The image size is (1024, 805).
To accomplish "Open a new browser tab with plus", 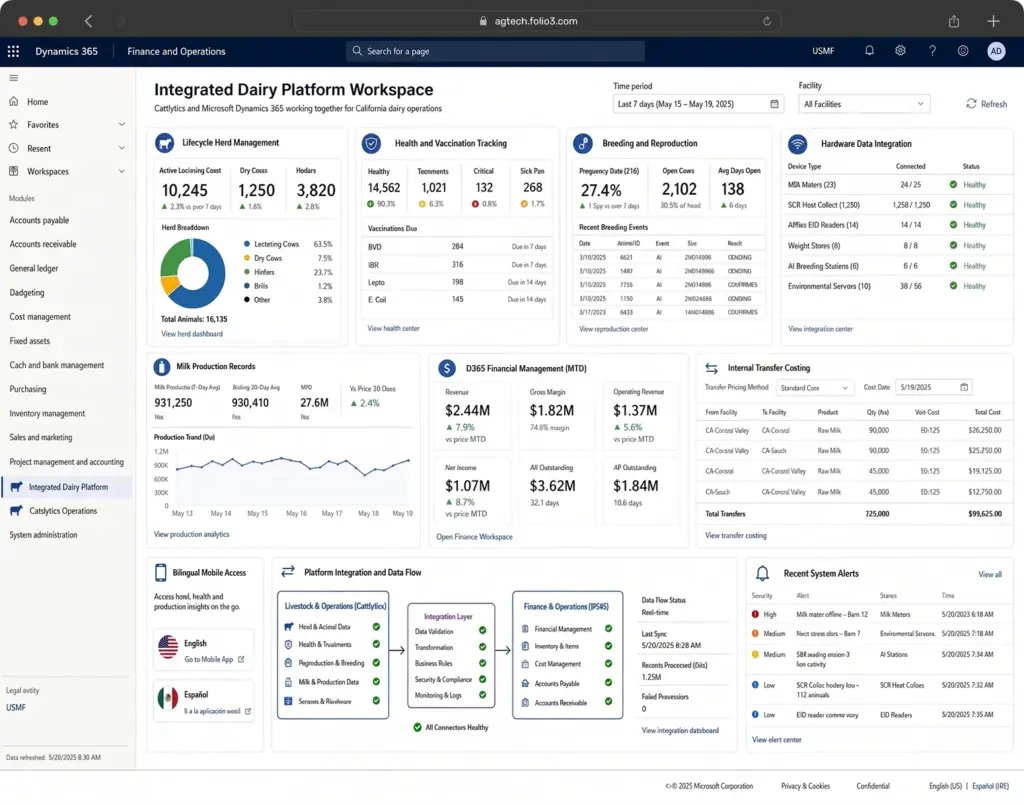I will click(993, 21).
